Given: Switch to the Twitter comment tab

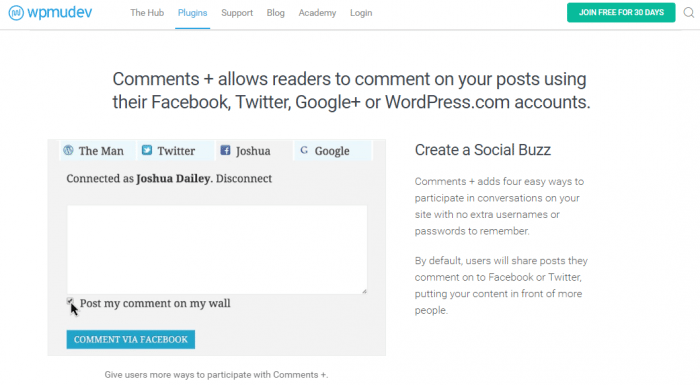Looking at the screenshot, I should pyautogui.click(x=175, y=151).
